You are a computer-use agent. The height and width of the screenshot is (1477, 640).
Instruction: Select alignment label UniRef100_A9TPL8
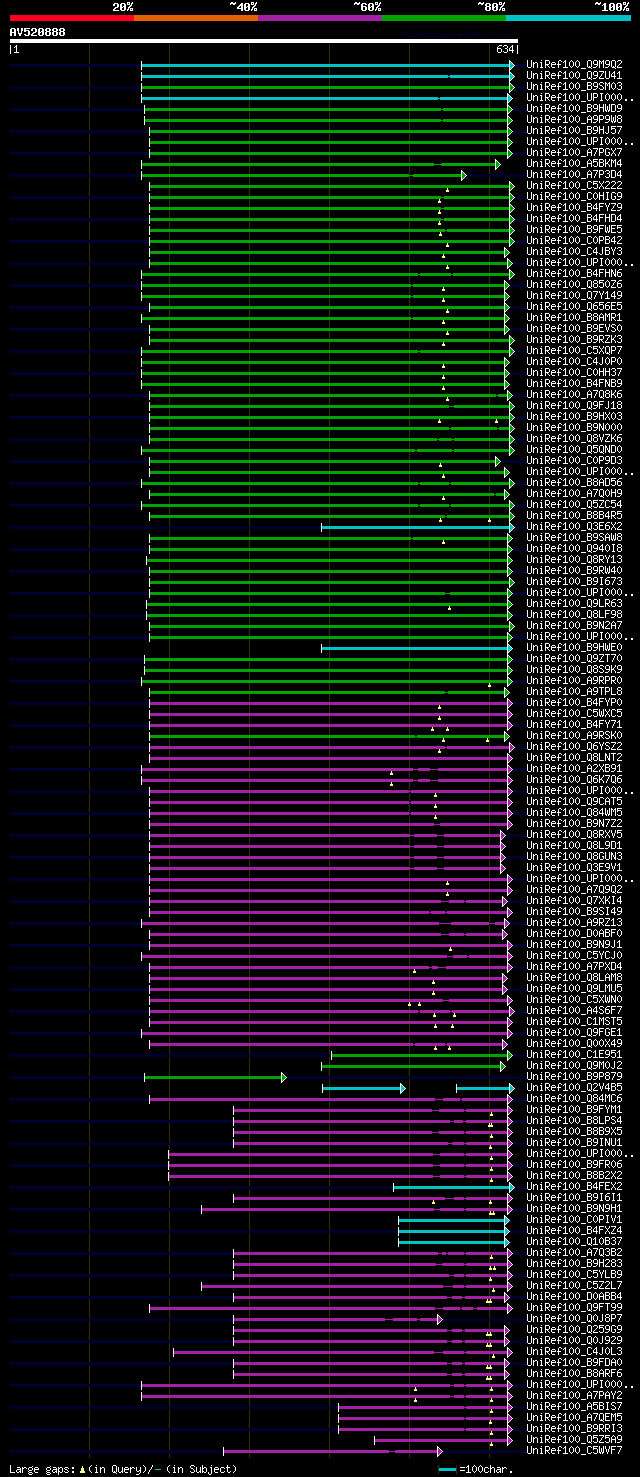click(x=574, y=692)
